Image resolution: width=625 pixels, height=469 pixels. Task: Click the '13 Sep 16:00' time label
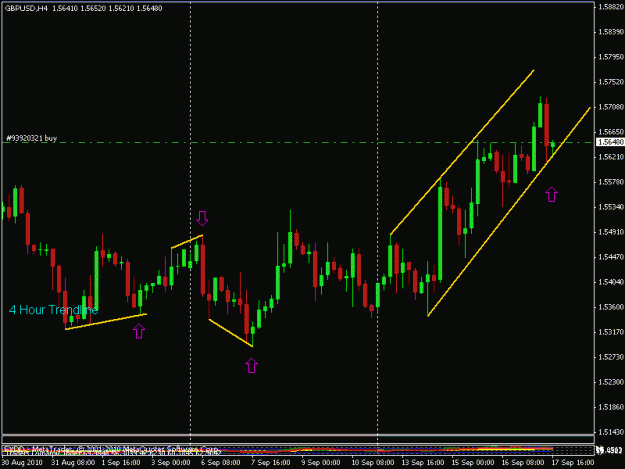pos(423,463)
